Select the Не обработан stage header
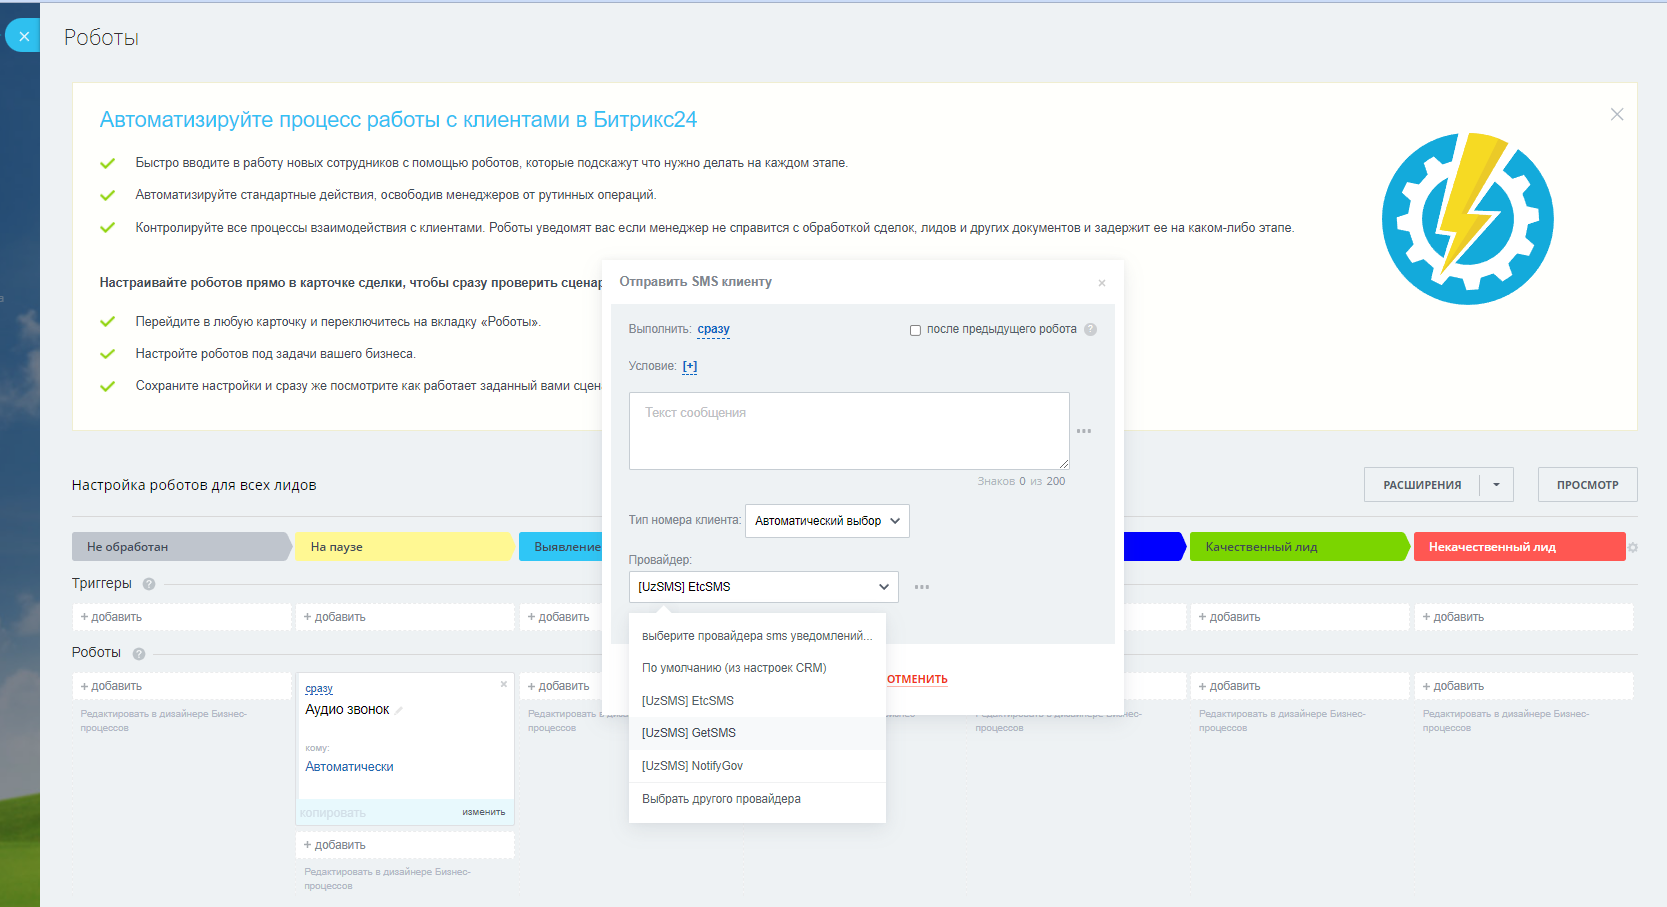The image size is (1667, 907). tap(181, 547)
